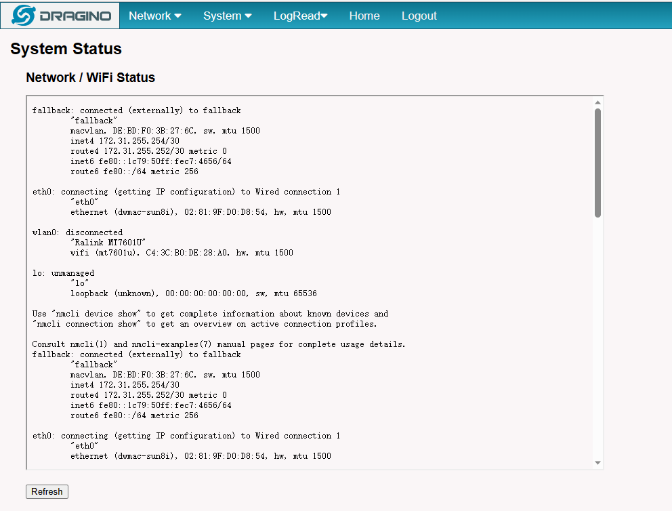Click the first 'fallback: connected (externally)' line

coord(136,110)
